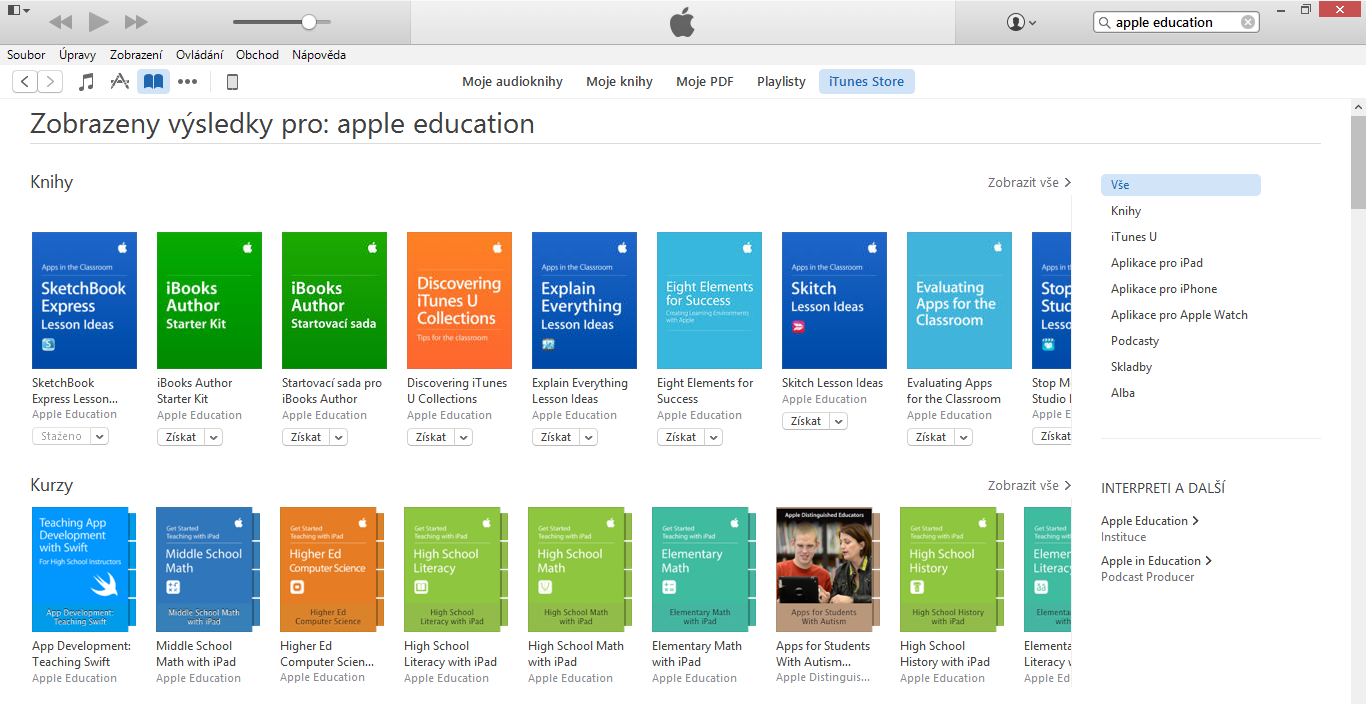Select the Vše filter in sidebar
This screenshot has width=1366, height=704.
(x=1181, y=185)
